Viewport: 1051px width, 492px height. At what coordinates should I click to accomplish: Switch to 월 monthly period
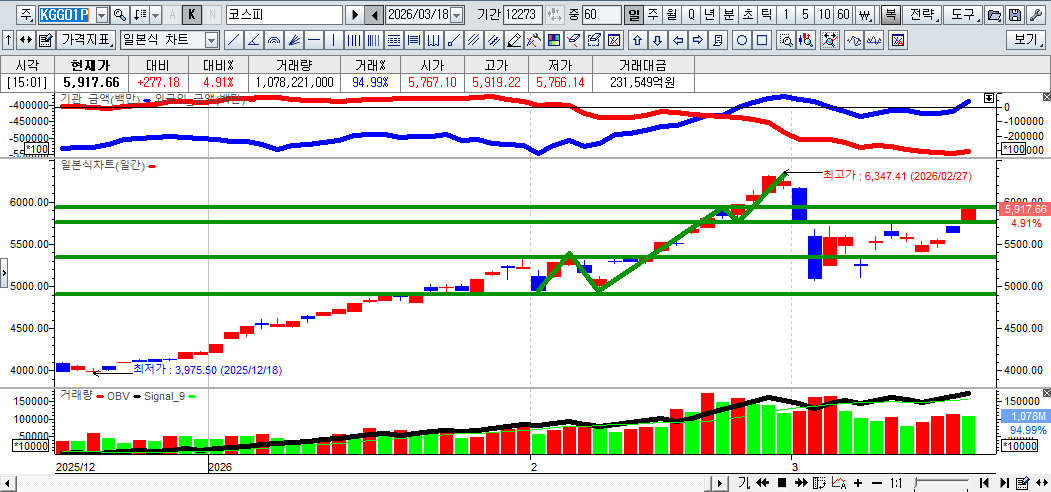coord(671,15)
